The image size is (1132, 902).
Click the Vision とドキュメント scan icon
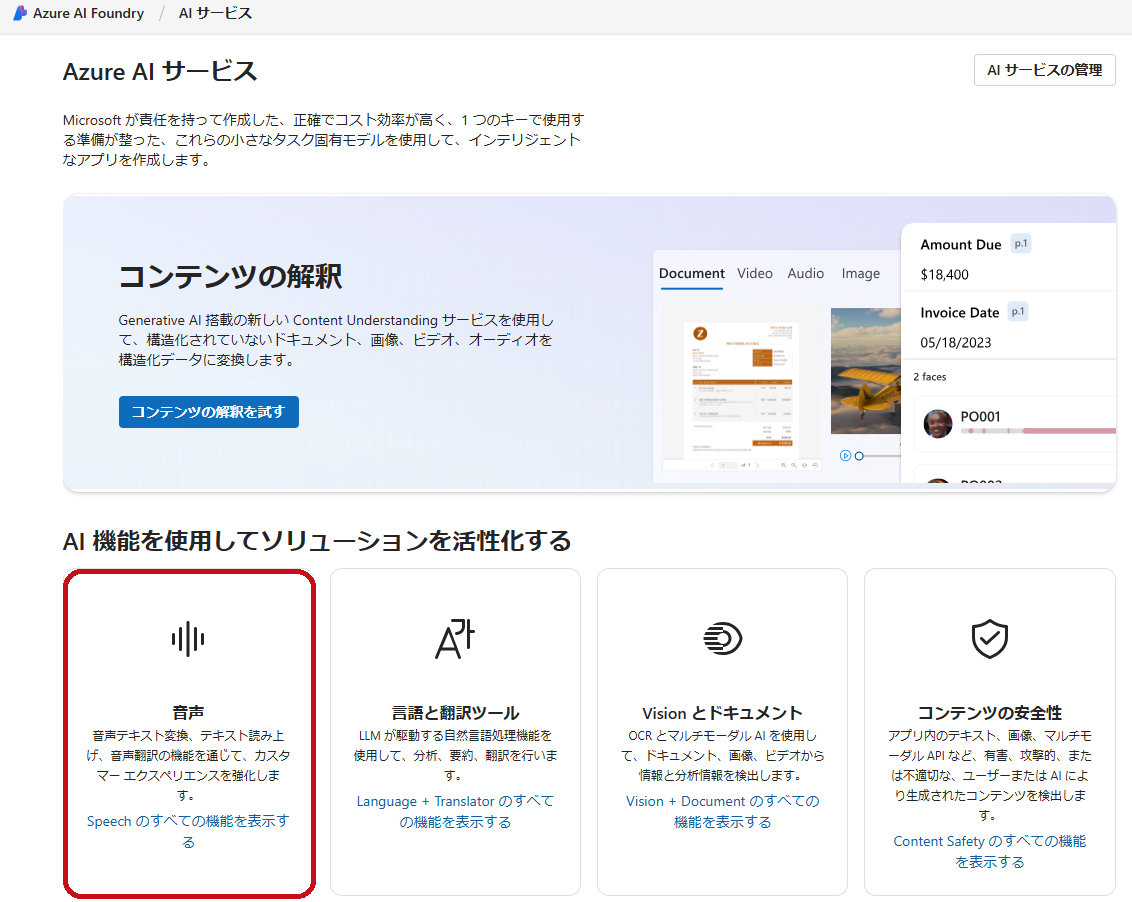722,639
